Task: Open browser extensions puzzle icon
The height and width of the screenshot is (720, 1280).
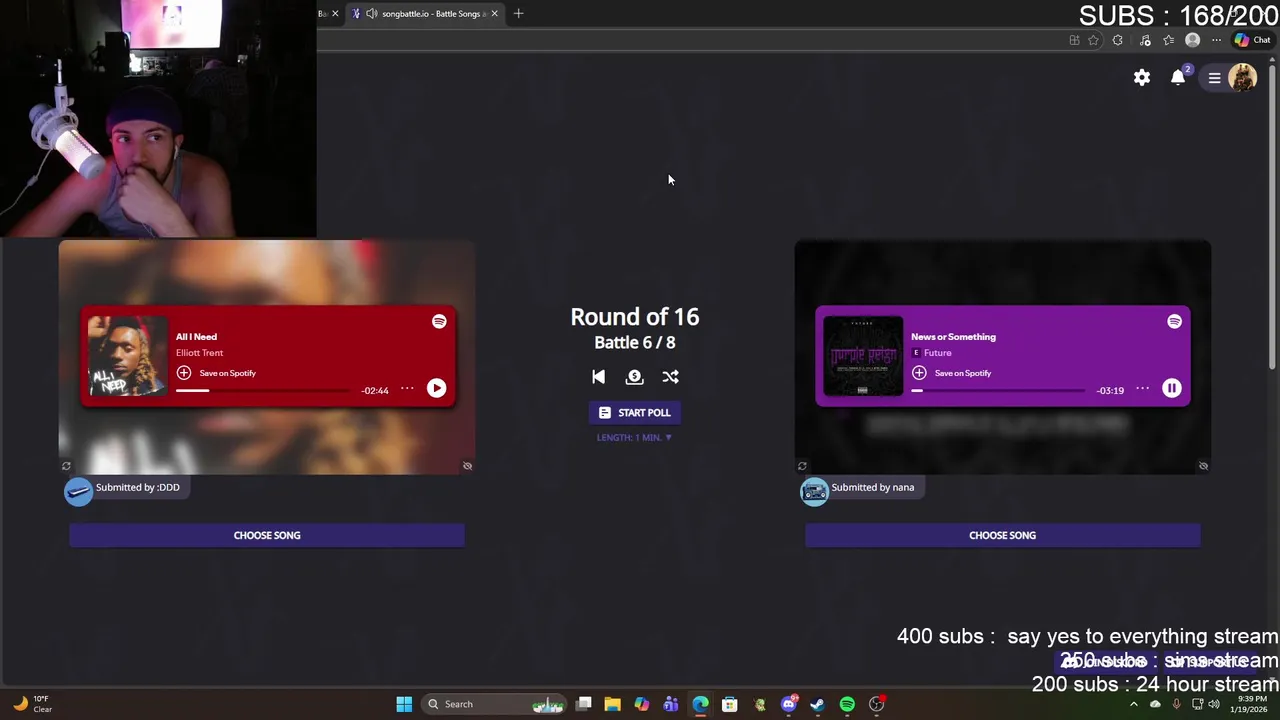Action: pyautogui.click(x=1118, y=40)
